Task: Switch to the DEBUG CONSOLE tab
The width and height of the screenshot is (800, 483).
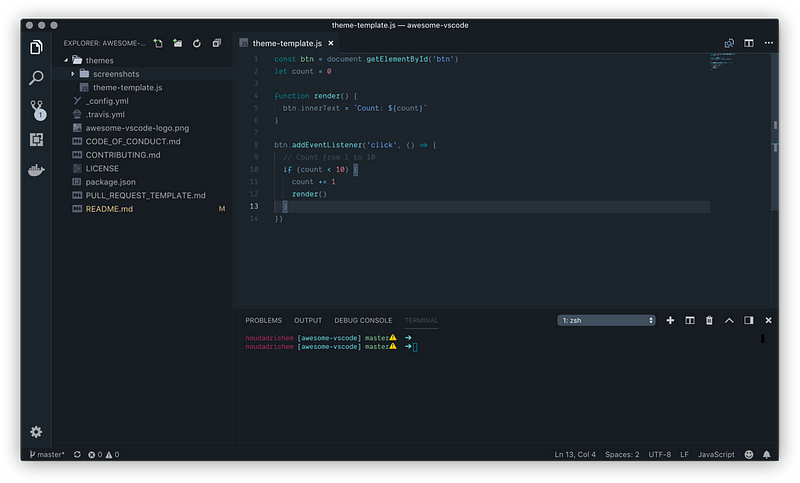Action: click(x=363, y=320)
